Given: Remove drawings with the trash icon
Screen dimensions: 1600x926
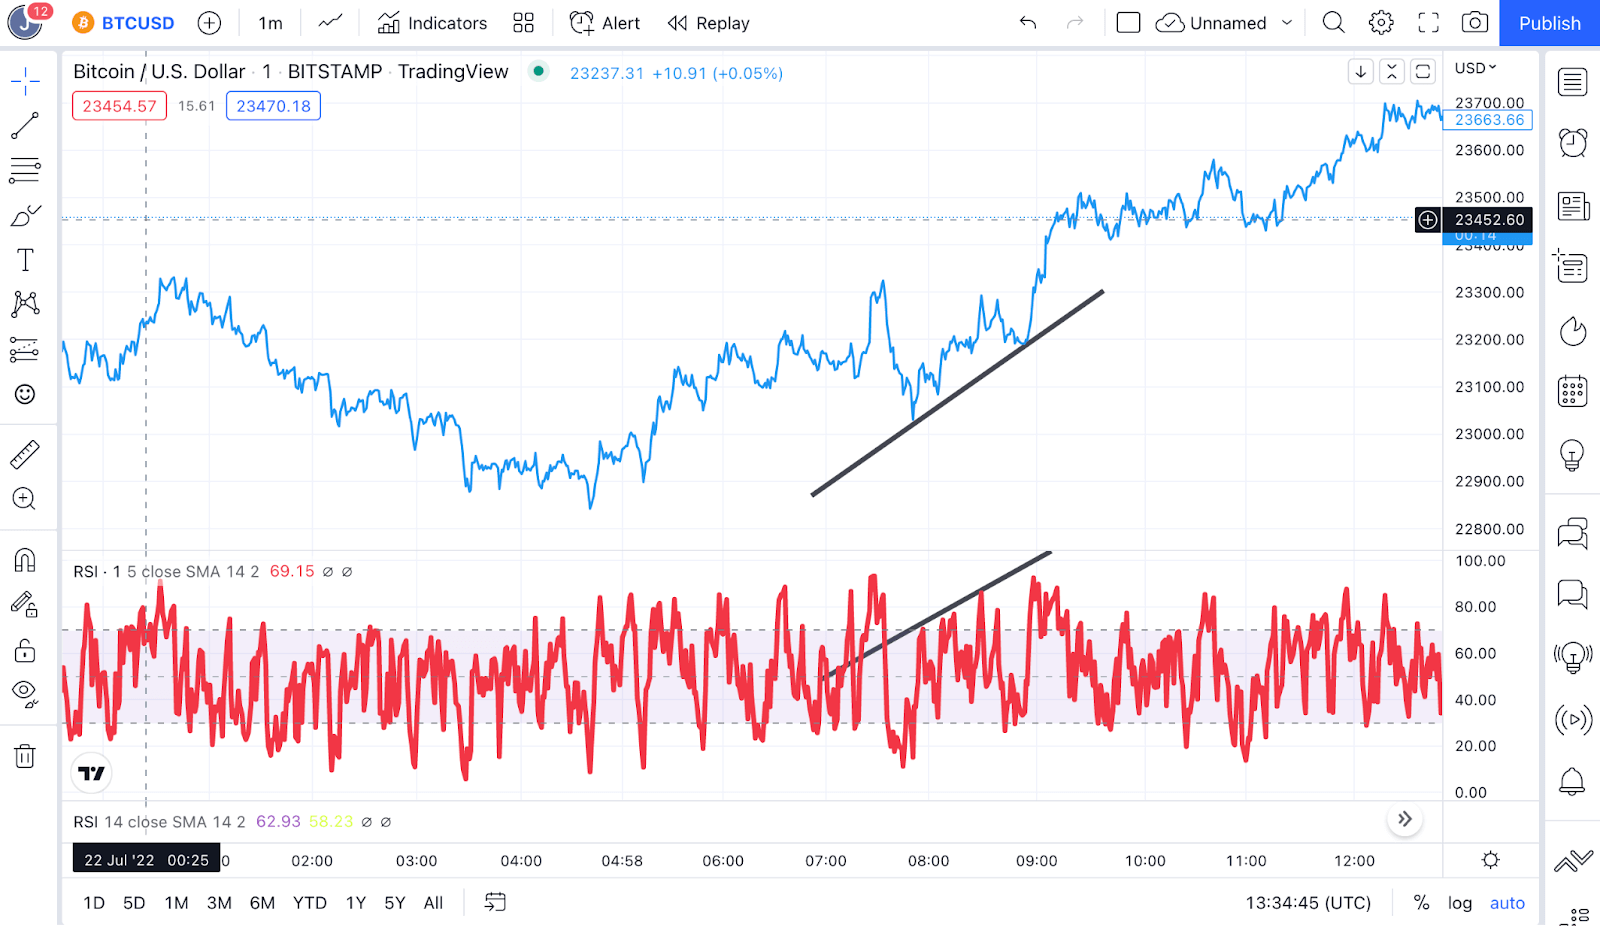Looking at the screenshot, I should 25,756.
